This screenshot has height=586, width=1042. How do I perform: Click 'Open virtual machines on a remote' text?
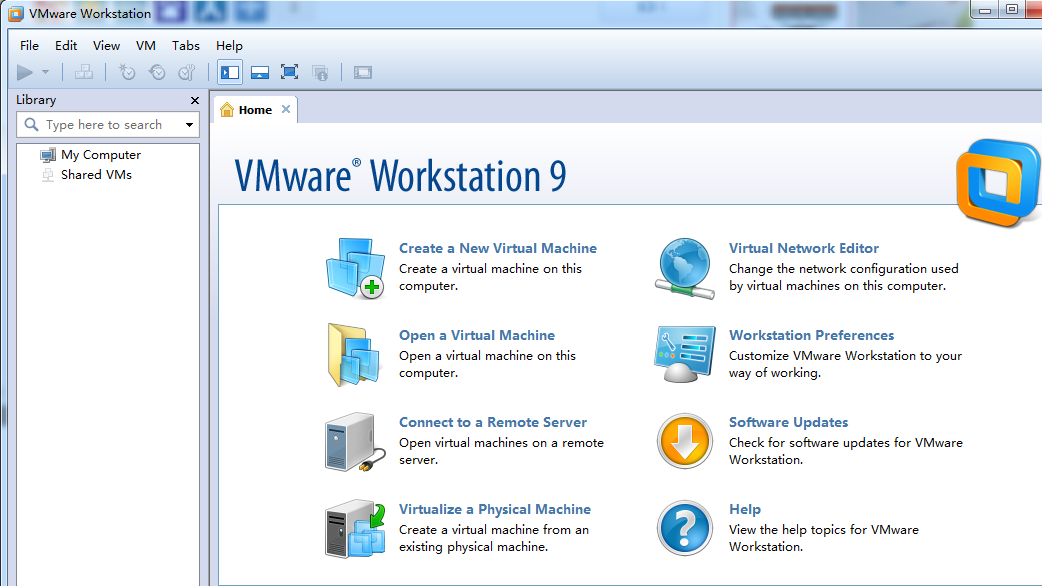pos(501,442)
